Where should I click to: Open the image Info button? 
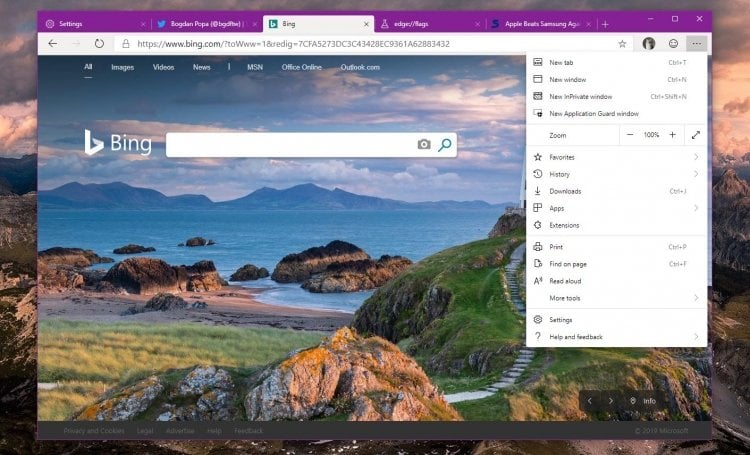643,401
